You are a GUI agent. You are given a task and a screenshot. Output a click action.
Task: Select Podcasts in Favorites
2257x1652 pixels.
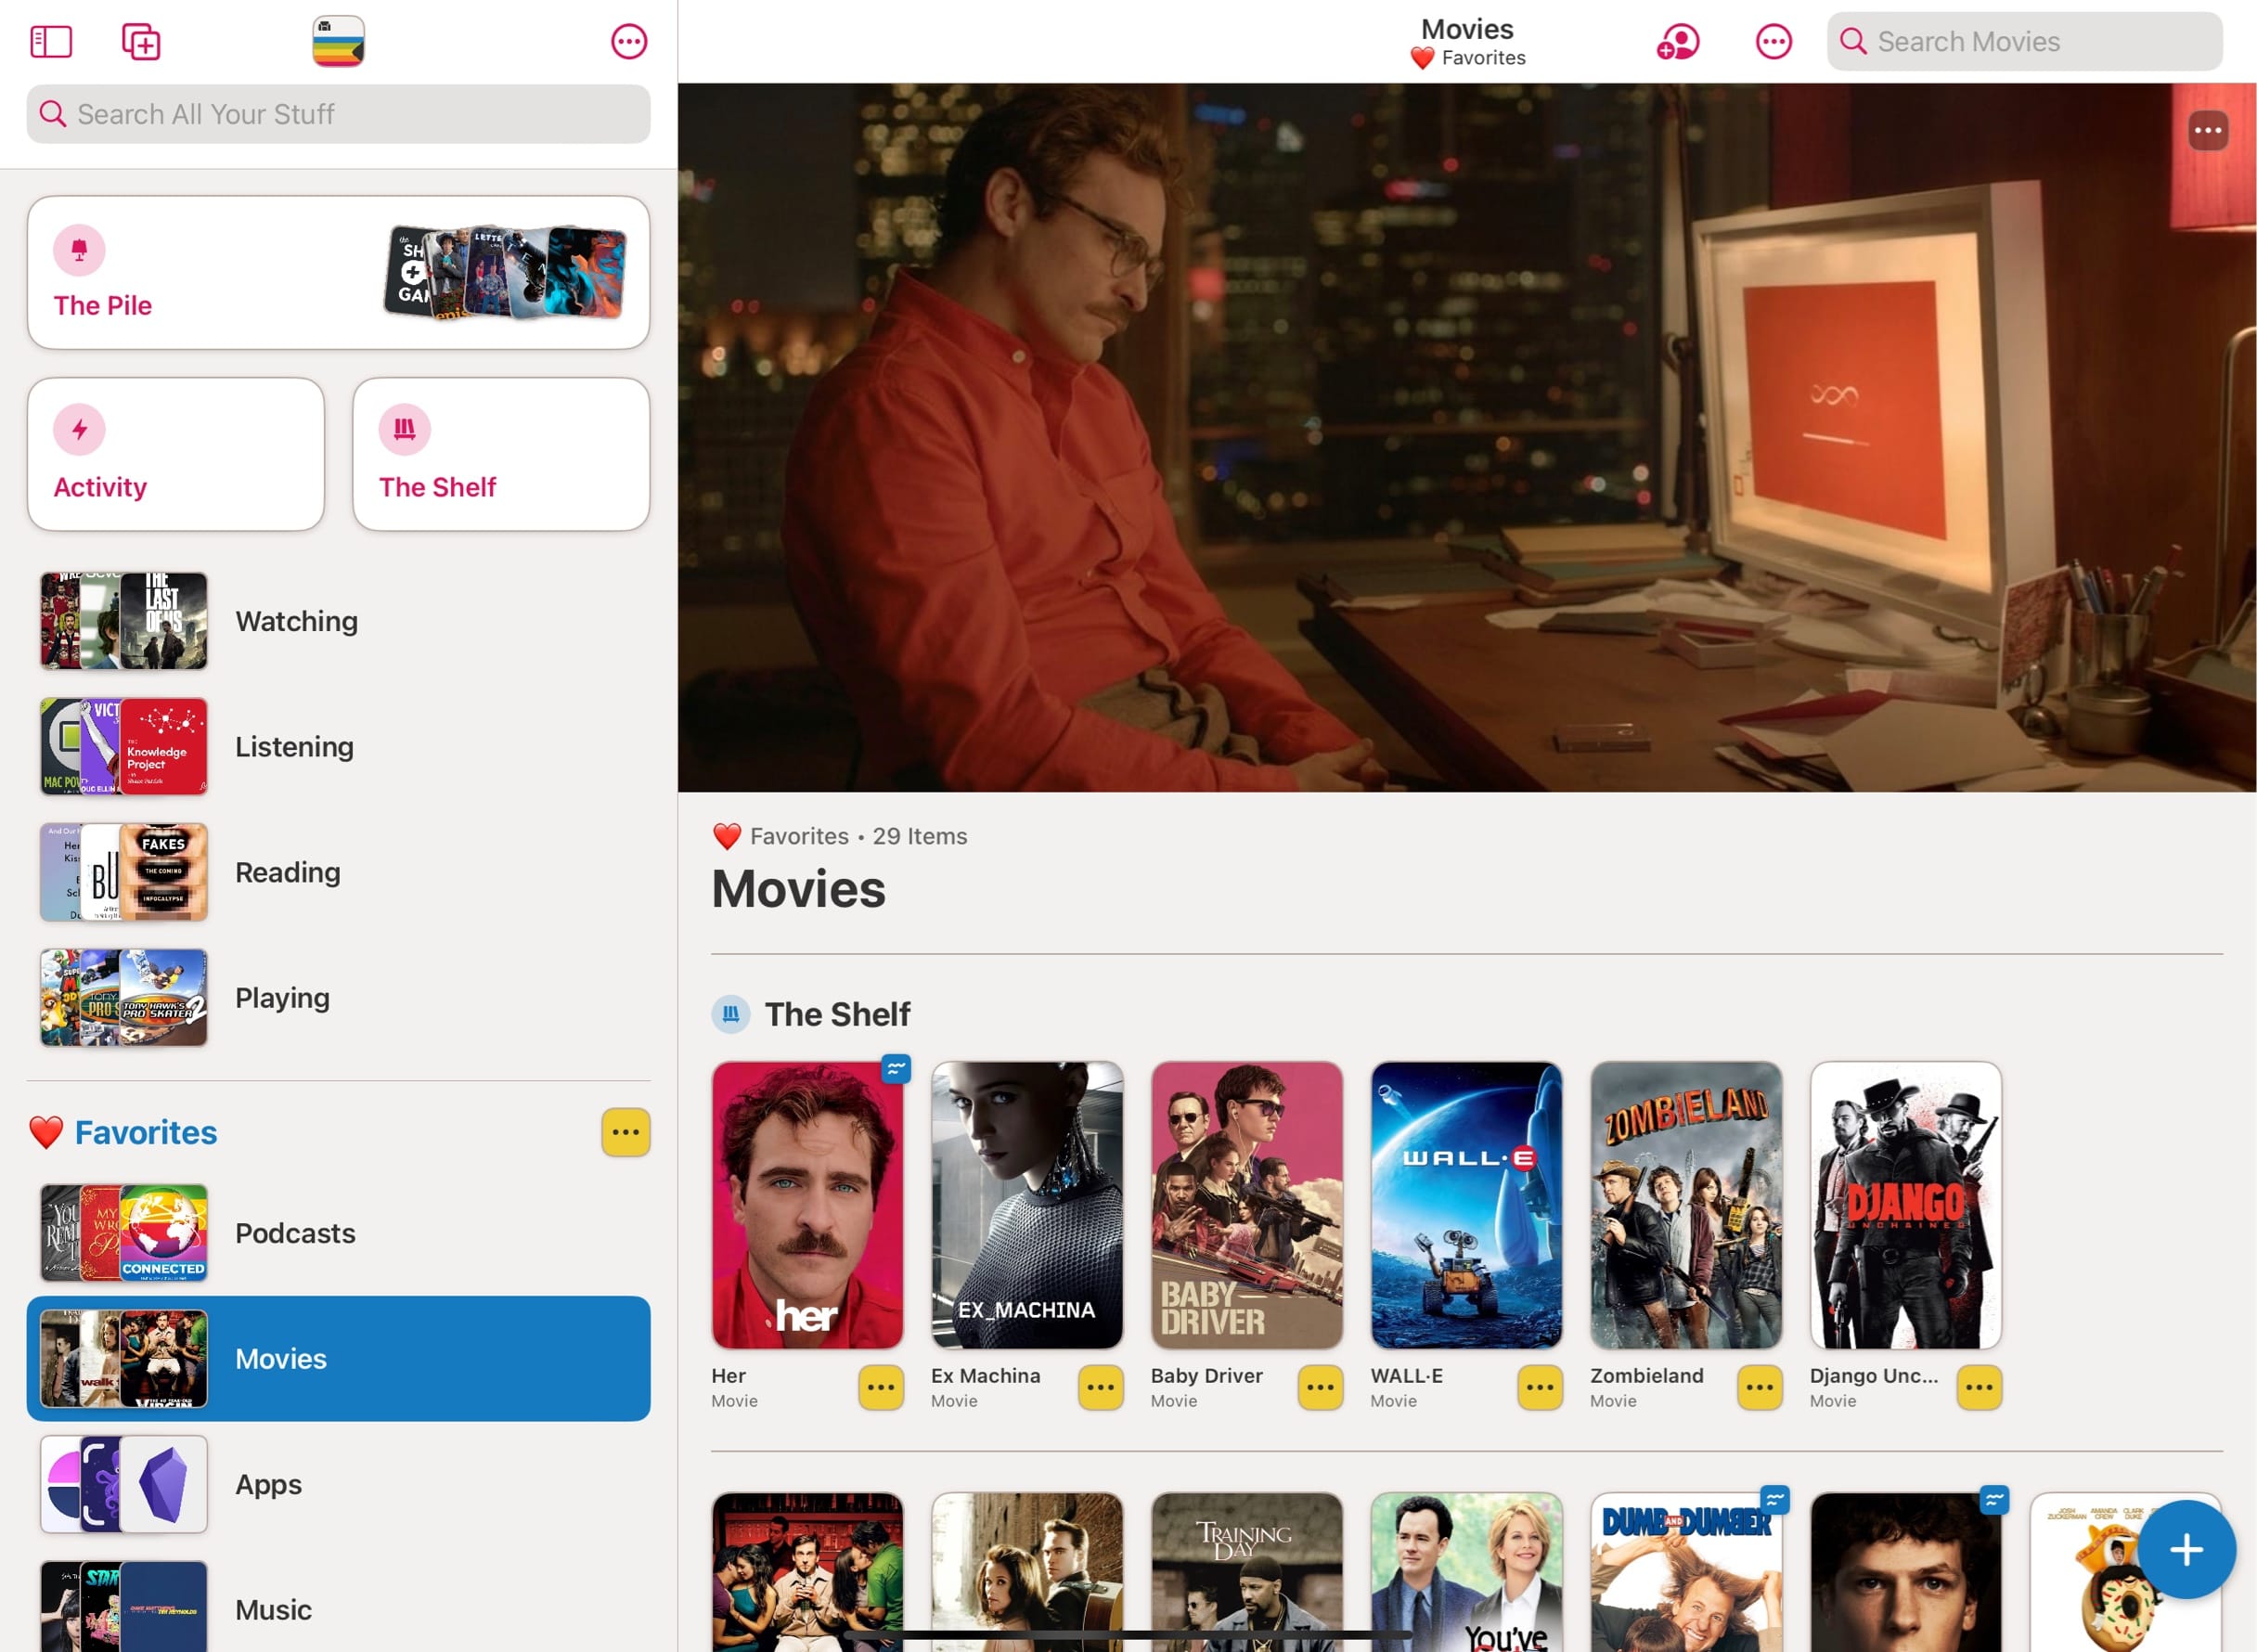pos(338,1233)
